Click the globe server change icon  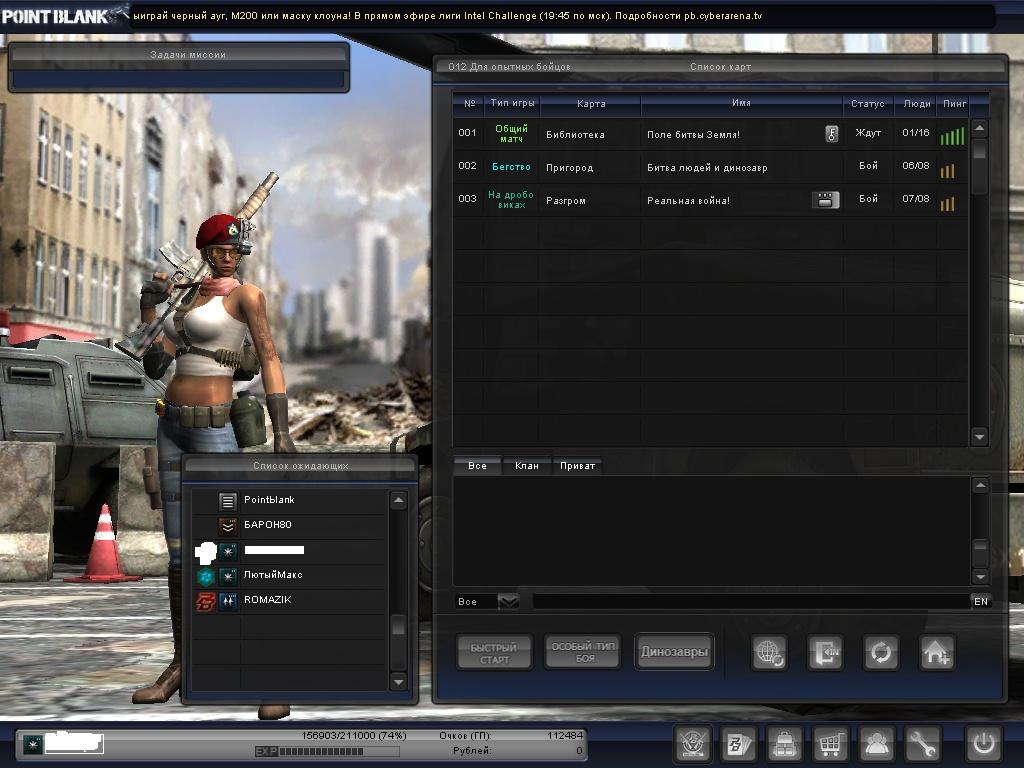click(770, 653)
